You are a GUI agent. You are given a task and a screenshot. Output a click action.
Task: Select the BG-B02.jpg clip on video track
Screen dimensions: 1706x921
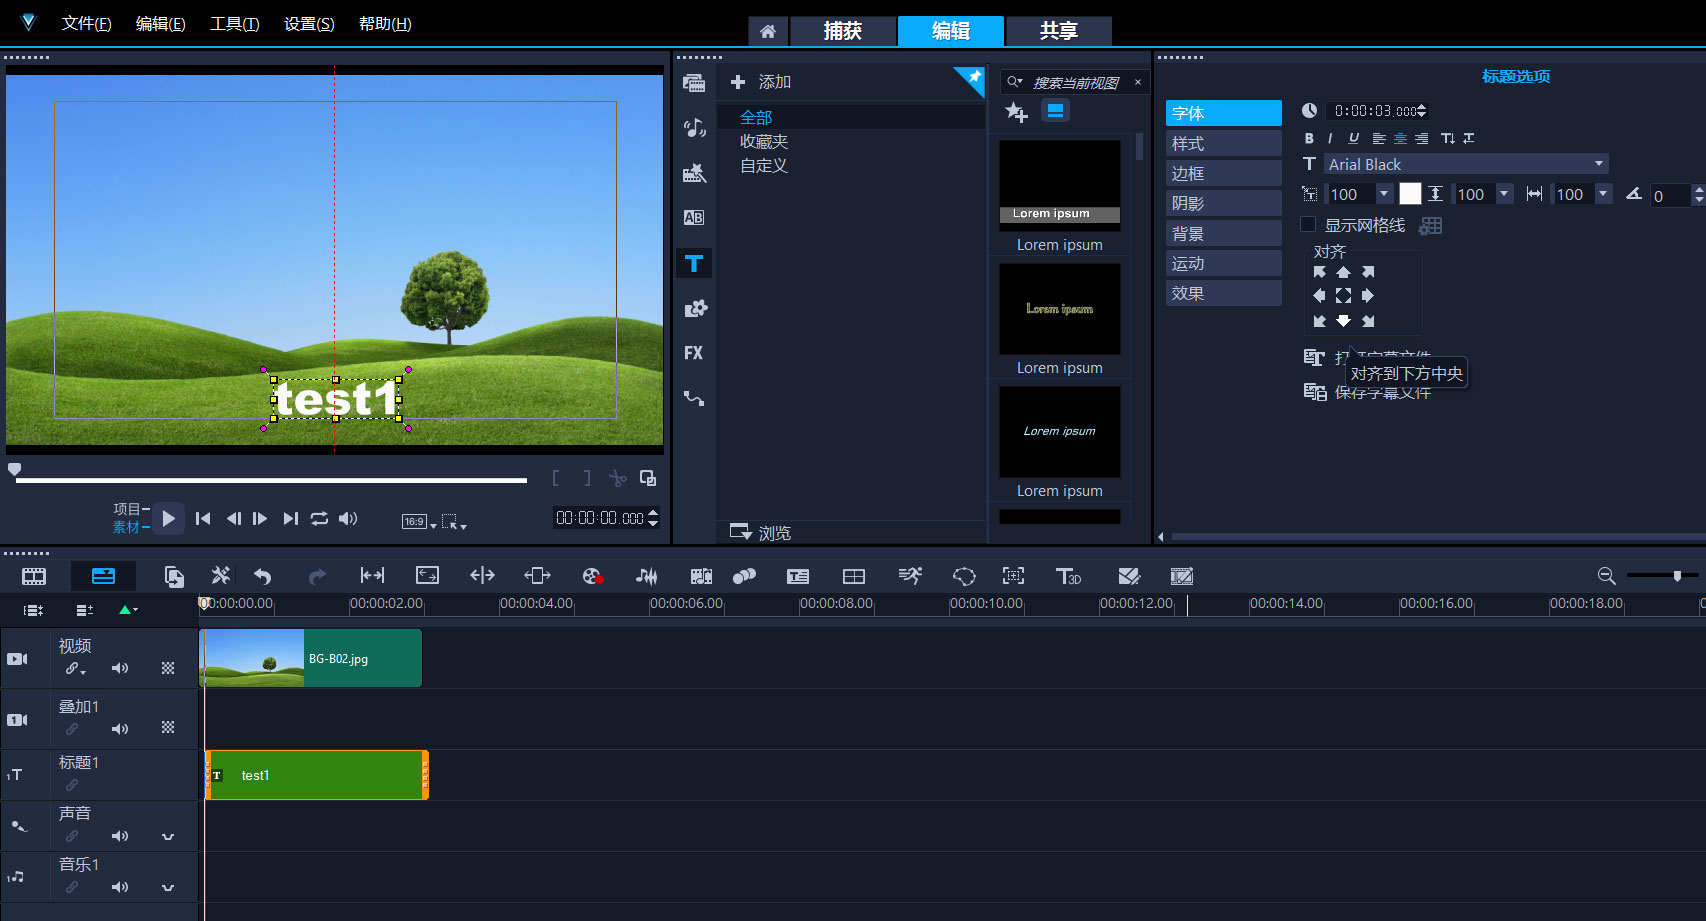311,658
